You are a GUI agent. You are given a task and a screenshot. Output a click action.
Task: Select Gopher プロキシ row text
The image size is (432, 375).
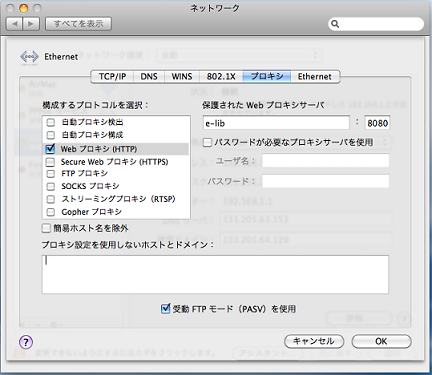point(92,212)
